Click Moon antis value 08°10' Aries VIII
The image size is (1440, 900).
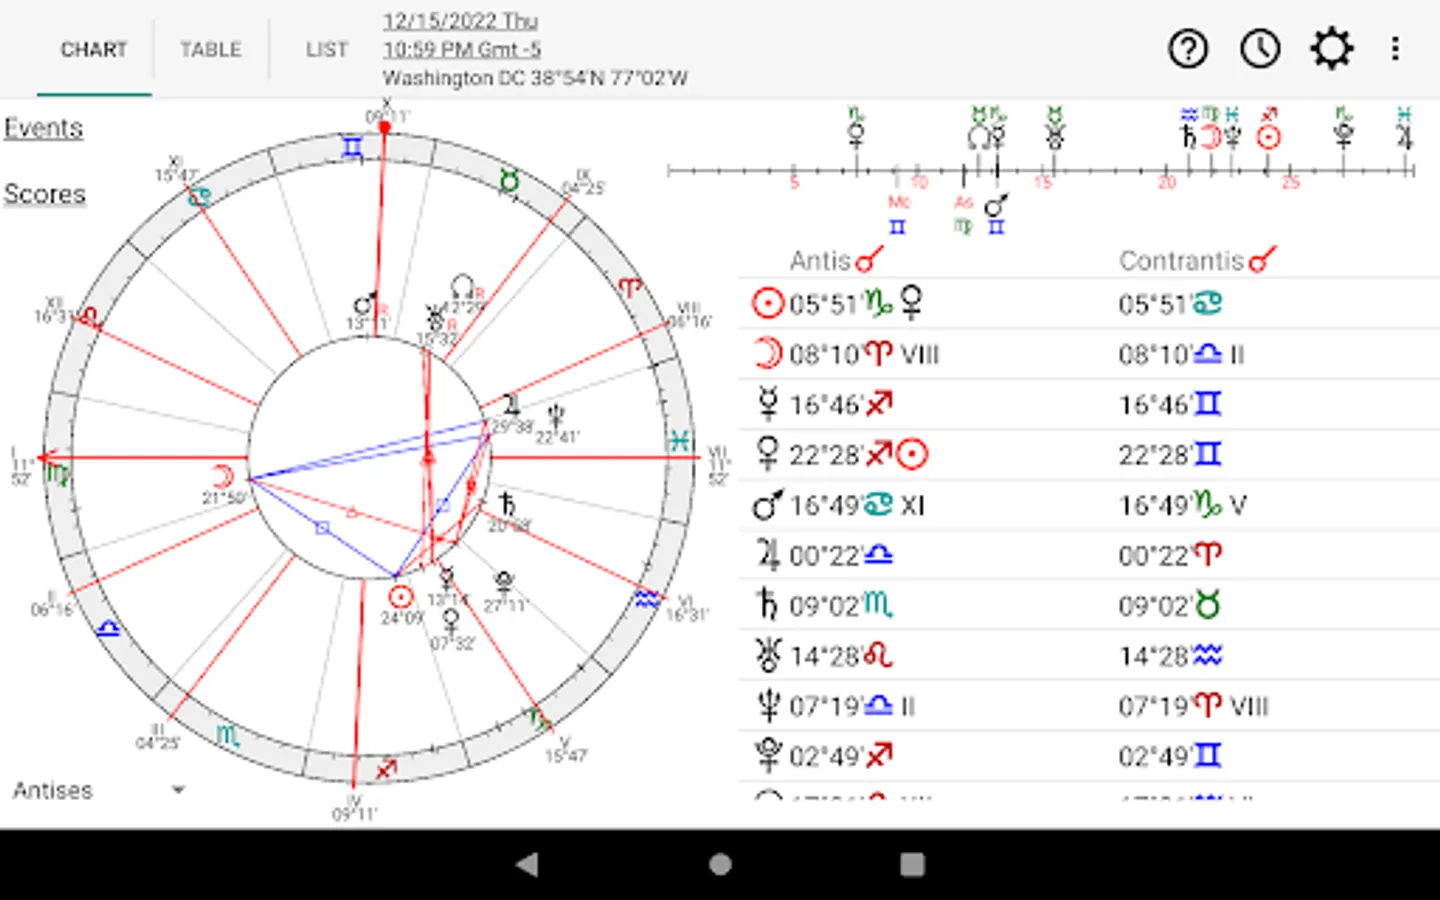[864, 354]
